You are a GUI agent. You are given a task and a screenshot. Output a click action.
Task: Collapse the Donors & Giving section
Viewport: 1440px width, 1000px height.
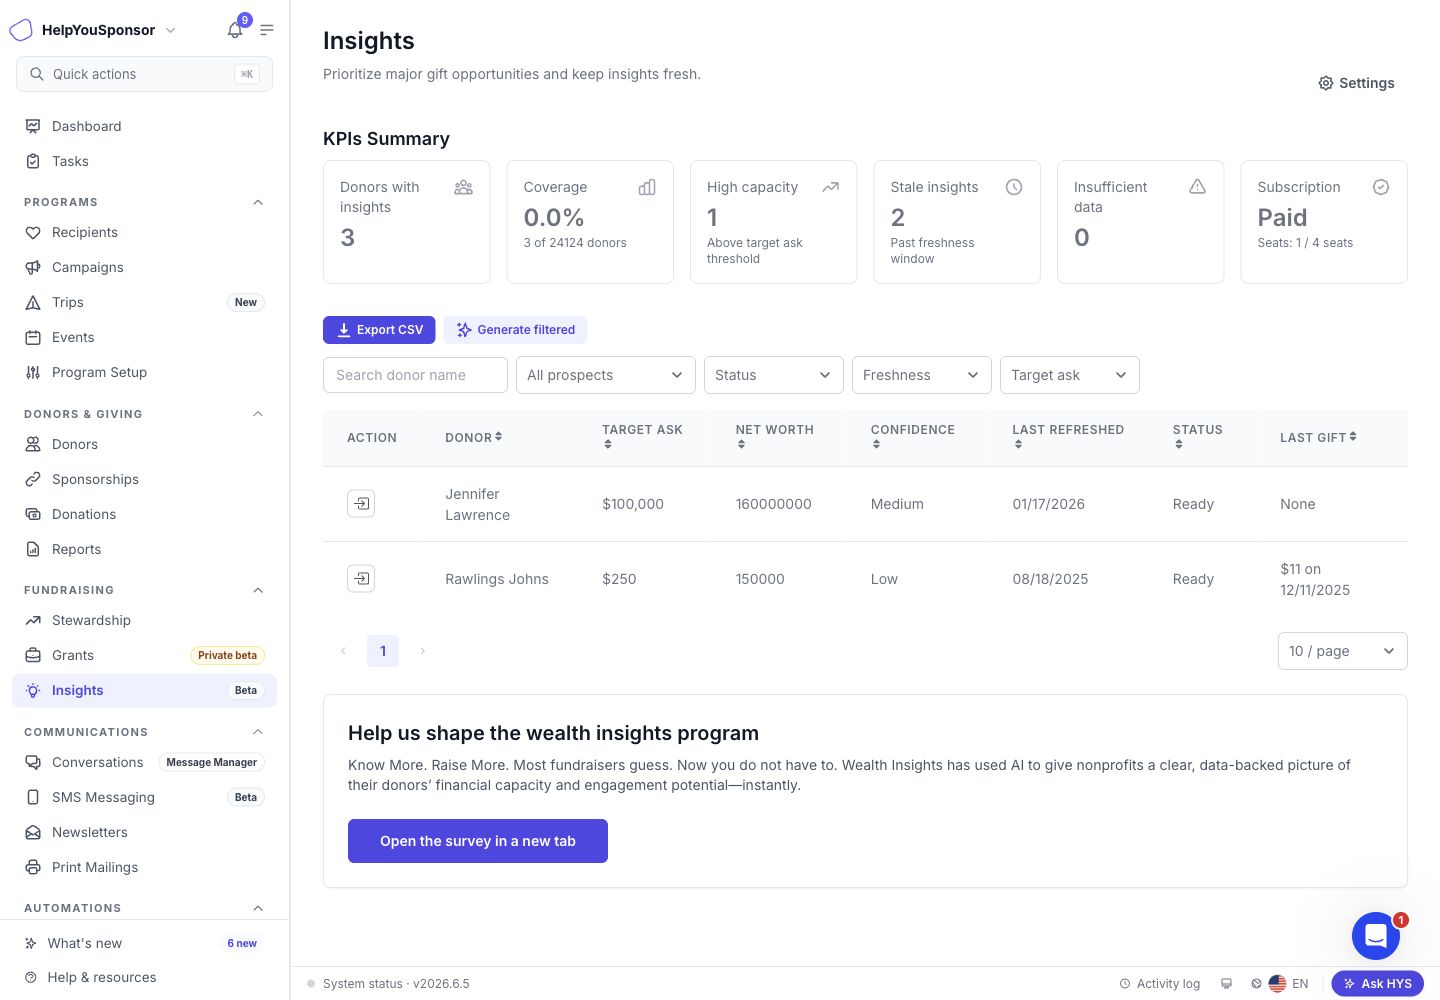[258, 414]
